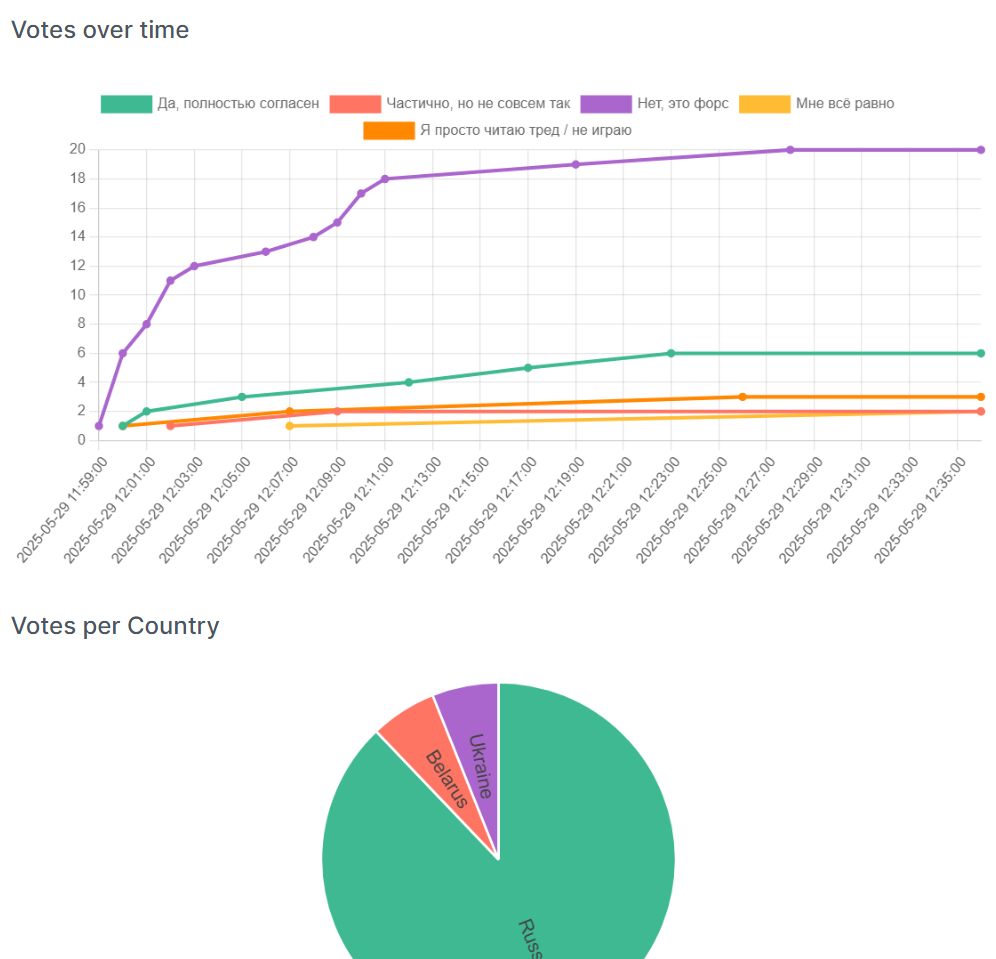Toggle the 'Я просто читаю тред / не играю' legend label
The width and height of the screenshot is (996, 959).
(x=526, y=130)
